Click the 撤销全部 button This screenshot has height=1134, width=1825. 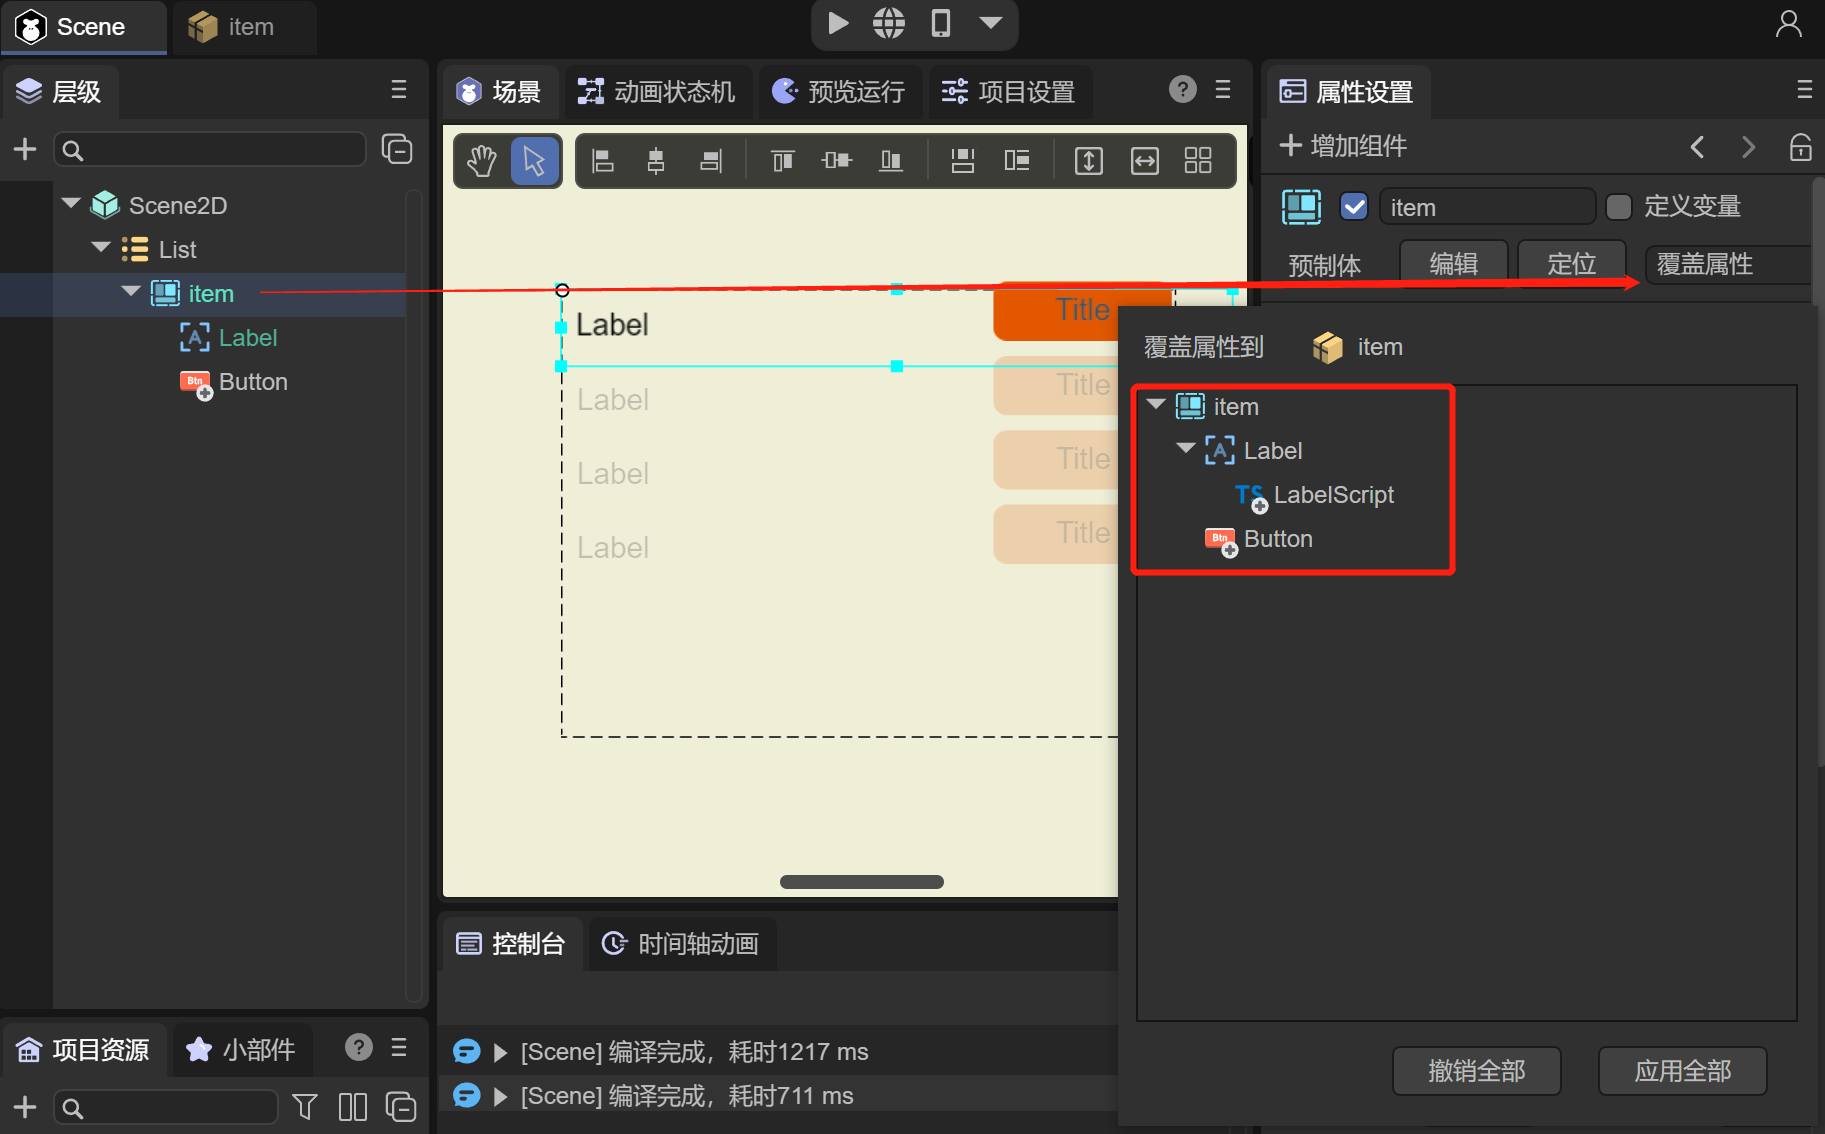pyautogui.click(x=1476, y=1071)
